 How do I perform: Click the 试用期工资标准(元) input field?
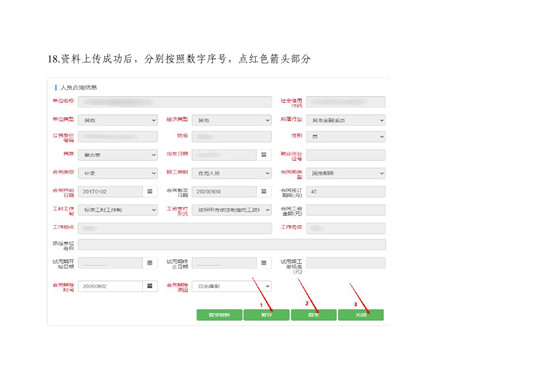[x=346, y=263]
